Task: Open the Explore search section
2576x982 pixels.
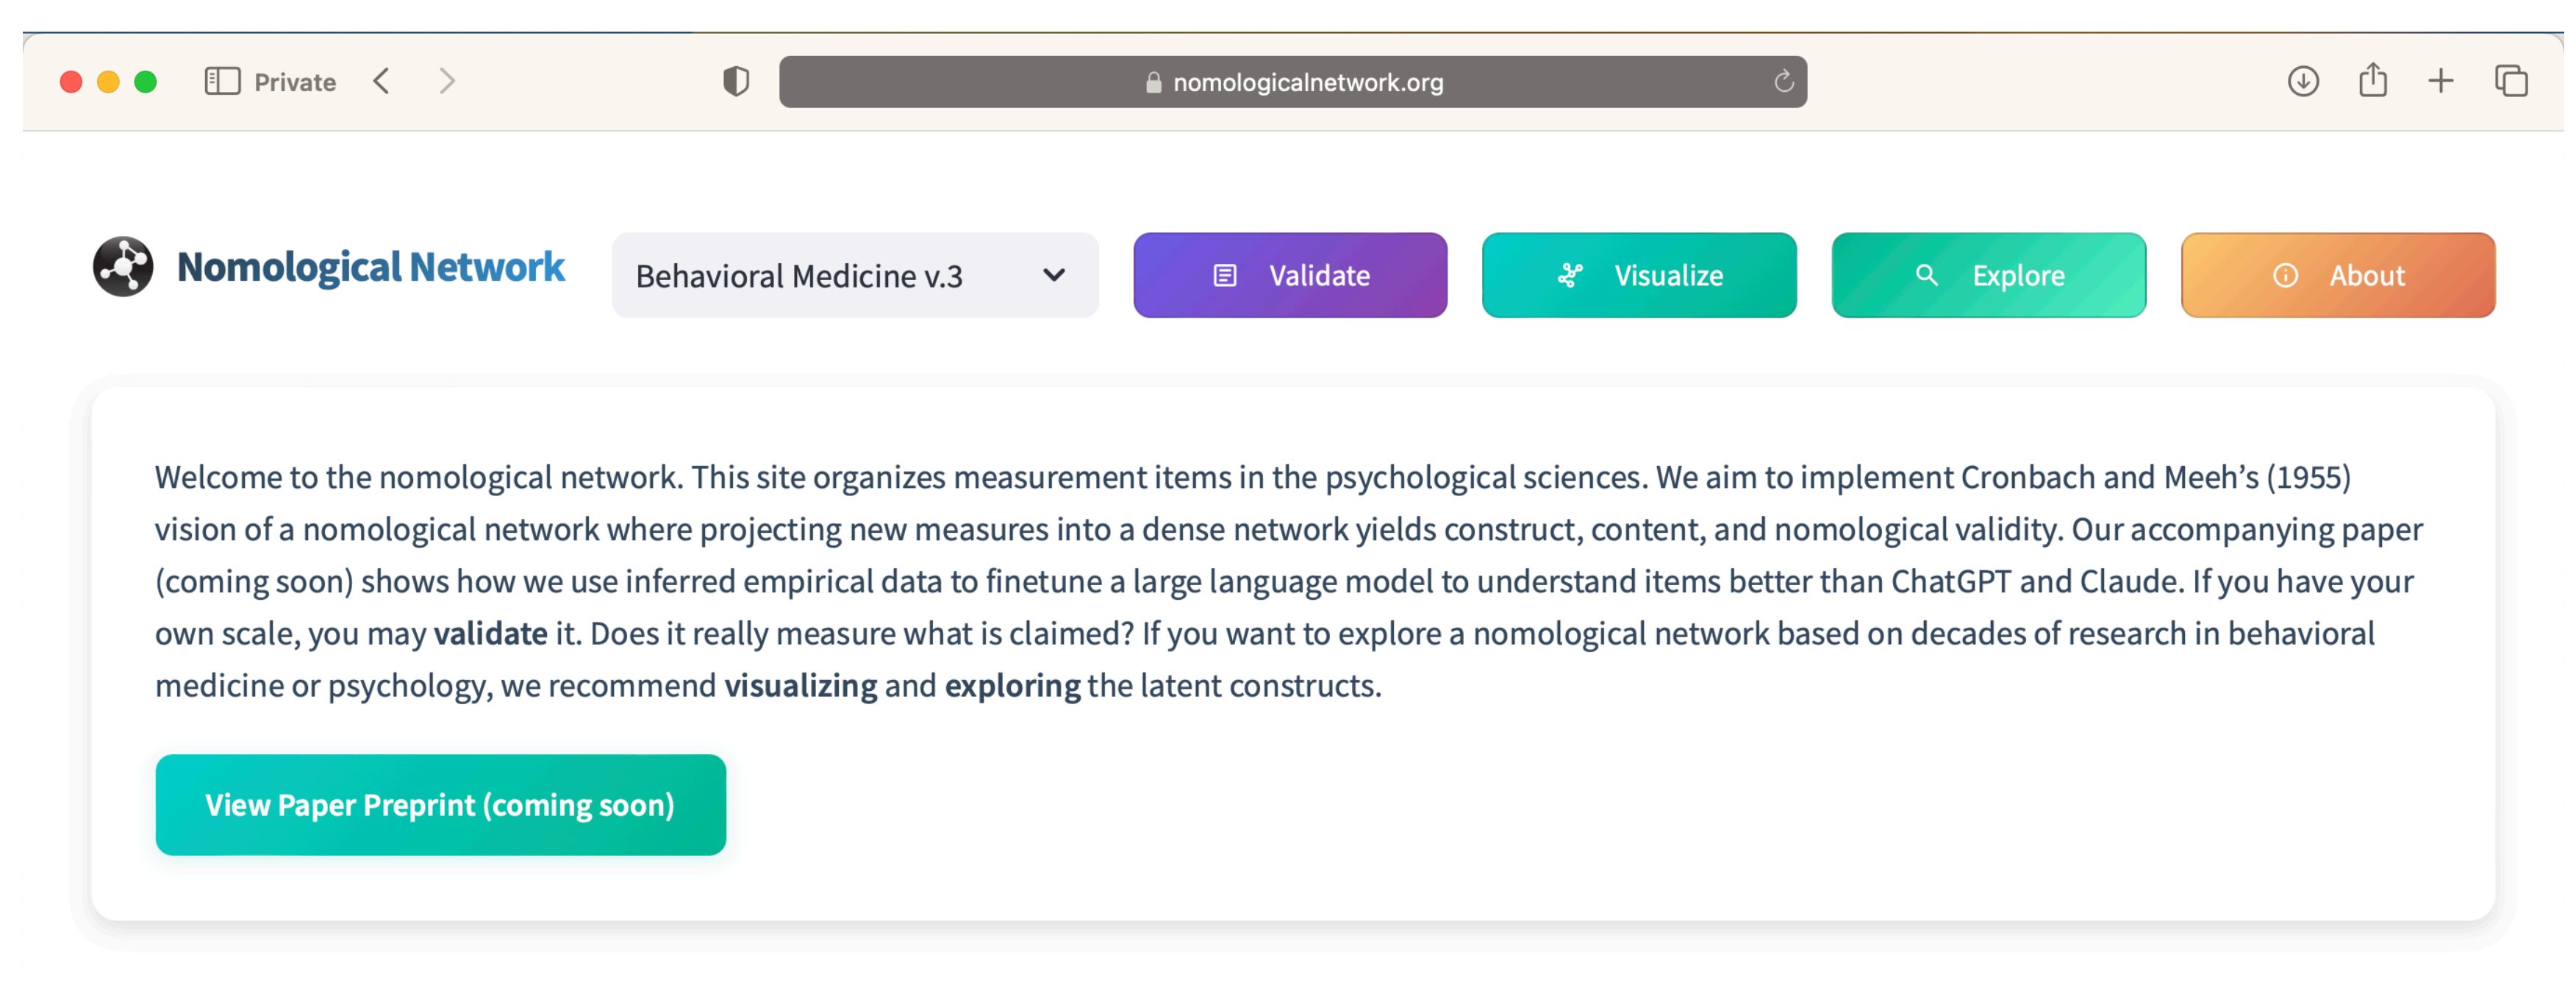Action: 1988,275
